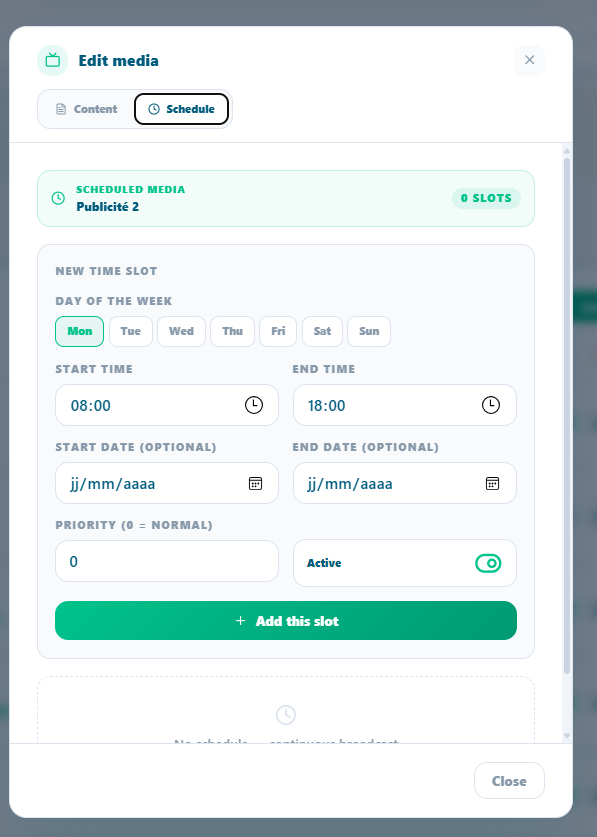Open the Start Time clock picker icon
Viewport: 597px width, 837px height.
(x=254, y=405)
